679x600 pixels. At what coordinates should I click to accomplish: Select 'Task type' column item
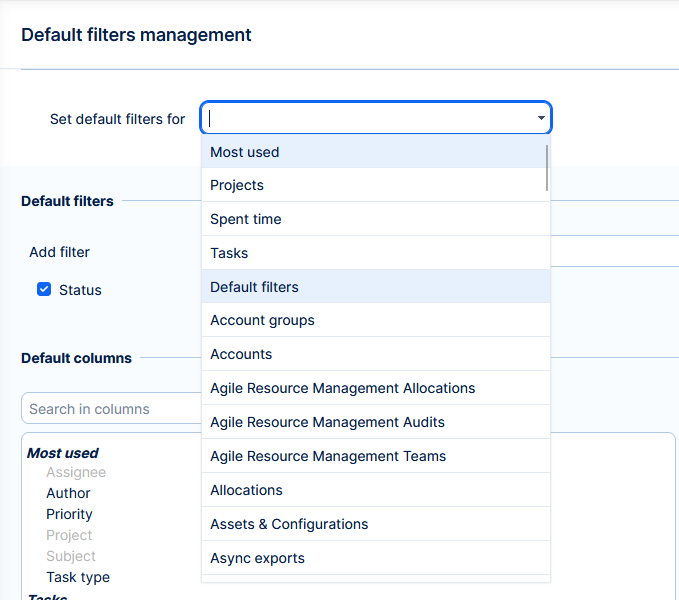coord(78,577)
